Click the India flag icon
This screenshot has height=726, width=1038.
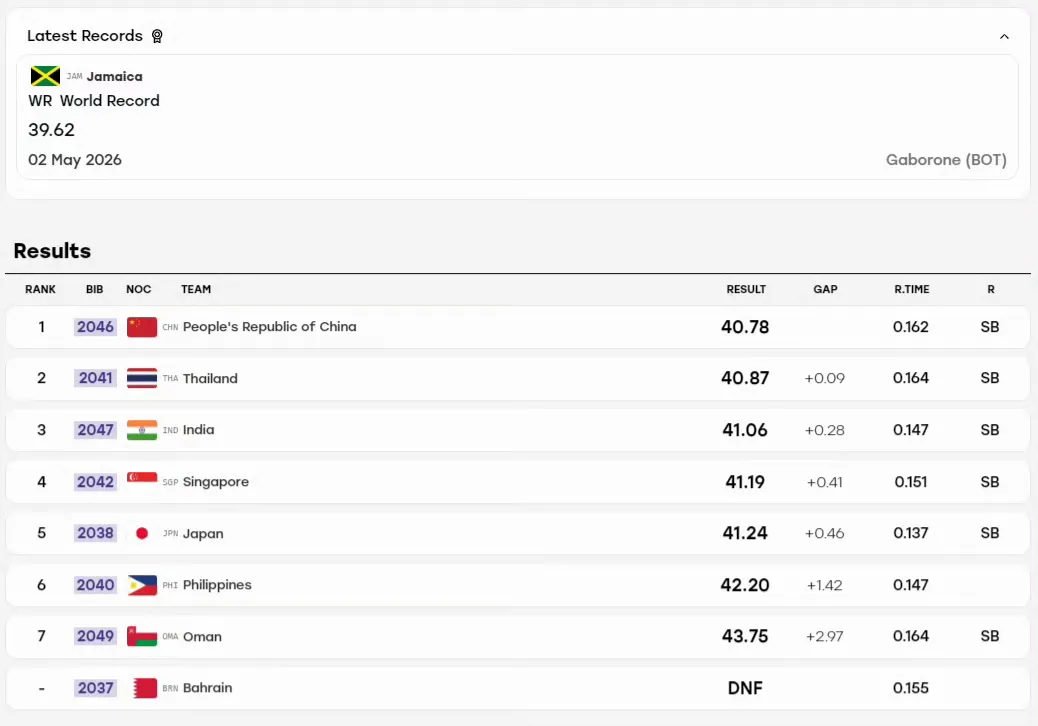[142, 430]
